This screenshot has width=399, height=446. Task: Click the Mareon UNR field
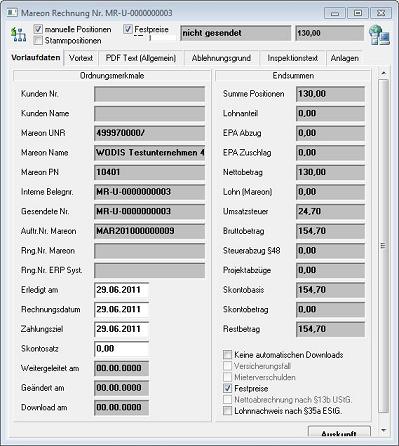pyautogui.click(x=149, y=133)
